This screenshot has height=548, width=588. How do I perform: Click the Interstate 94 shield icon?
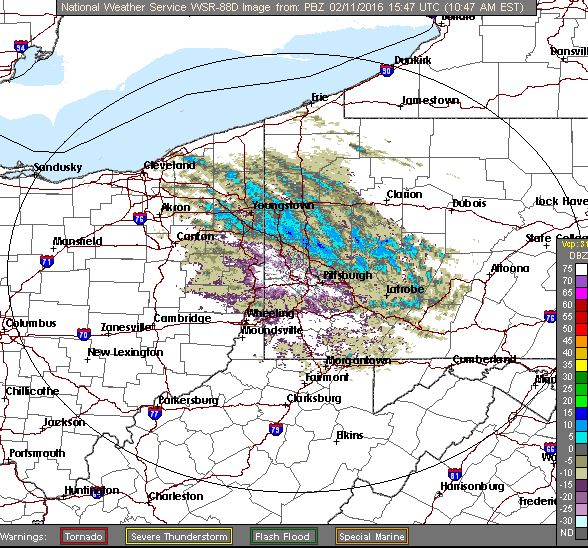pos(21,46)
